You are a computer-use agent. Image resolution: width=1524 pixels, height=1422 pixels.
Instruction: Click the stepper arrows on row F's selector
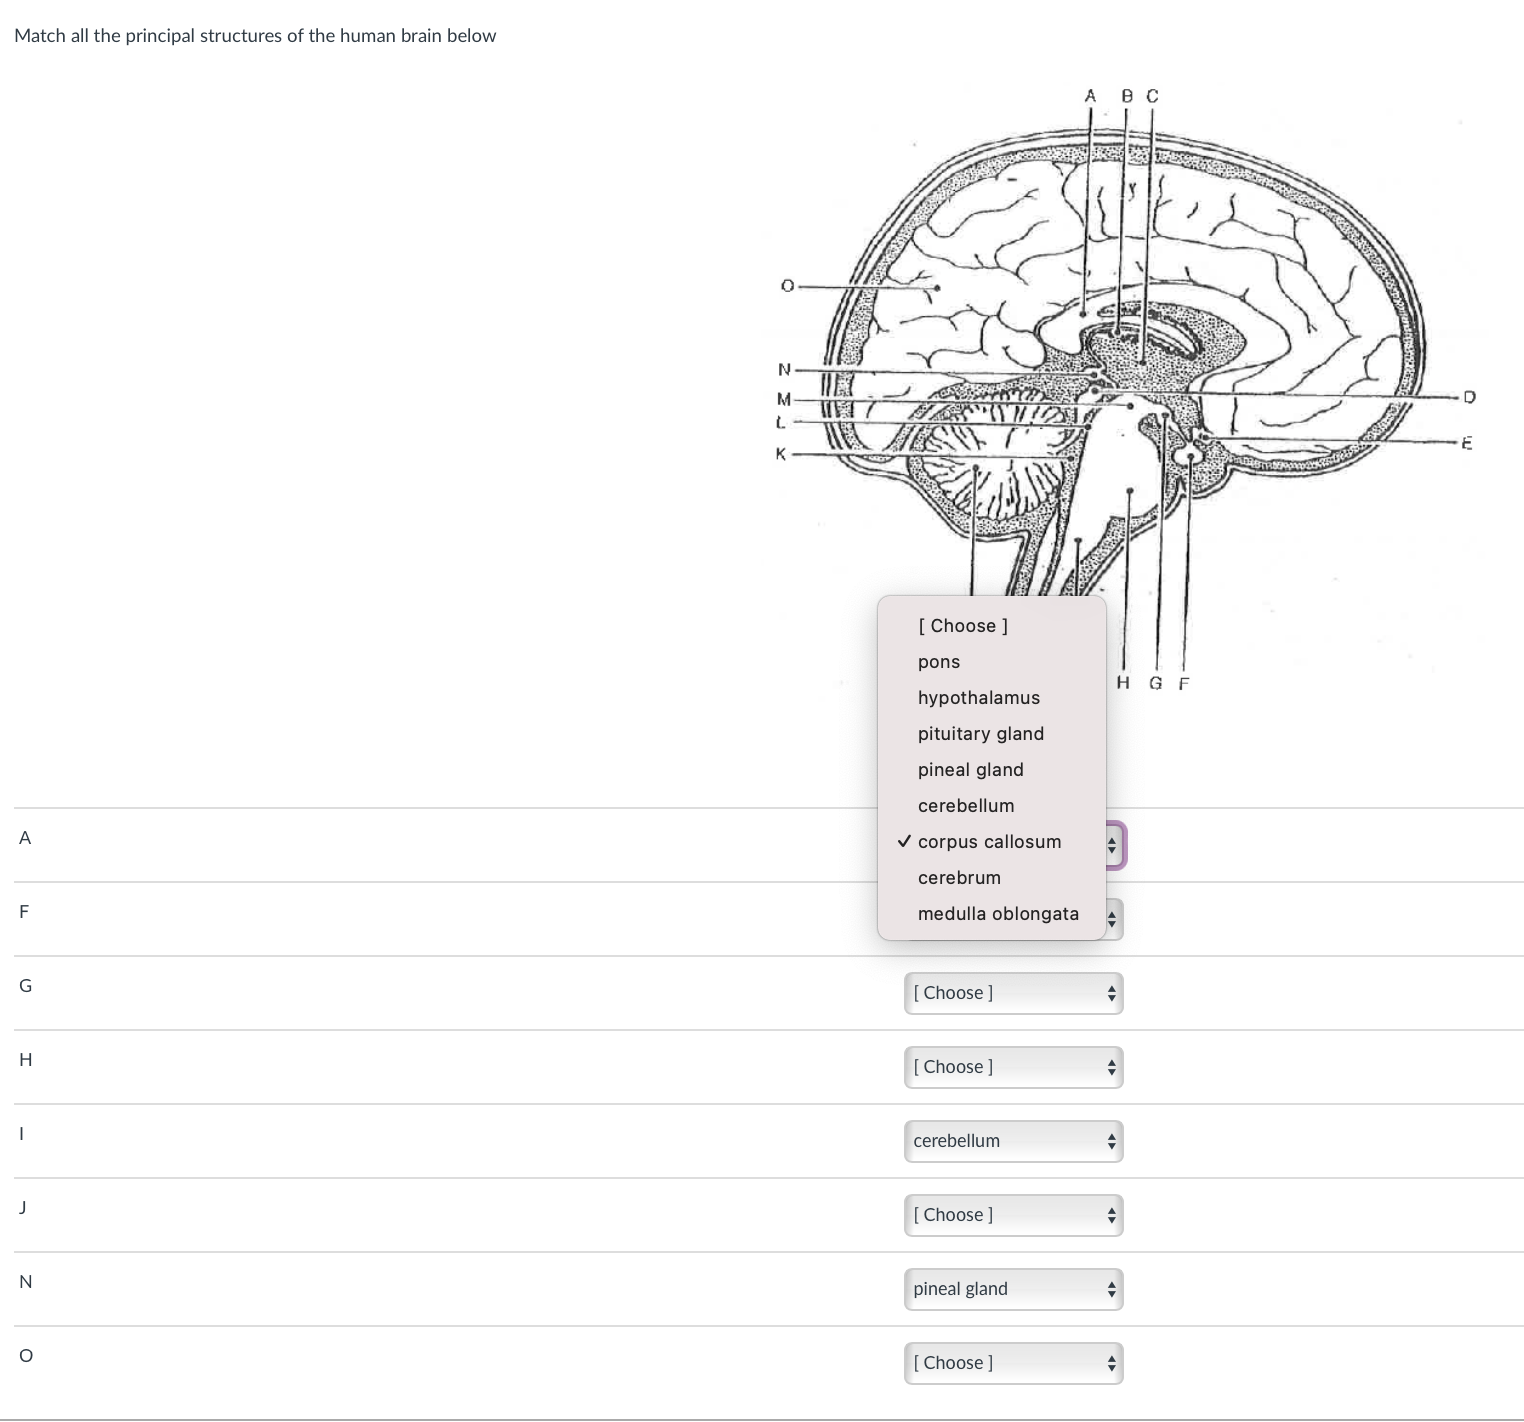[1111, 918]
